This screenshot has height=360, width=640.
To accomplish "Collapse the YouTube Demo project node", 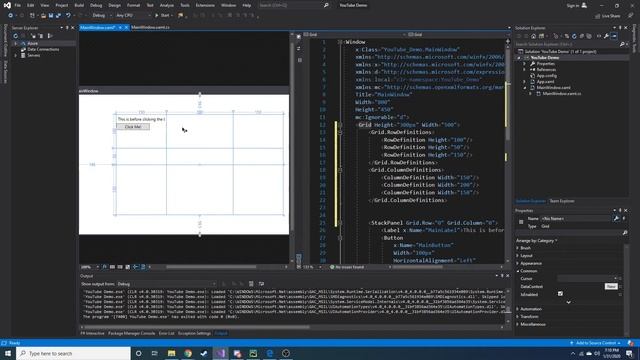I will coord(519,58).
